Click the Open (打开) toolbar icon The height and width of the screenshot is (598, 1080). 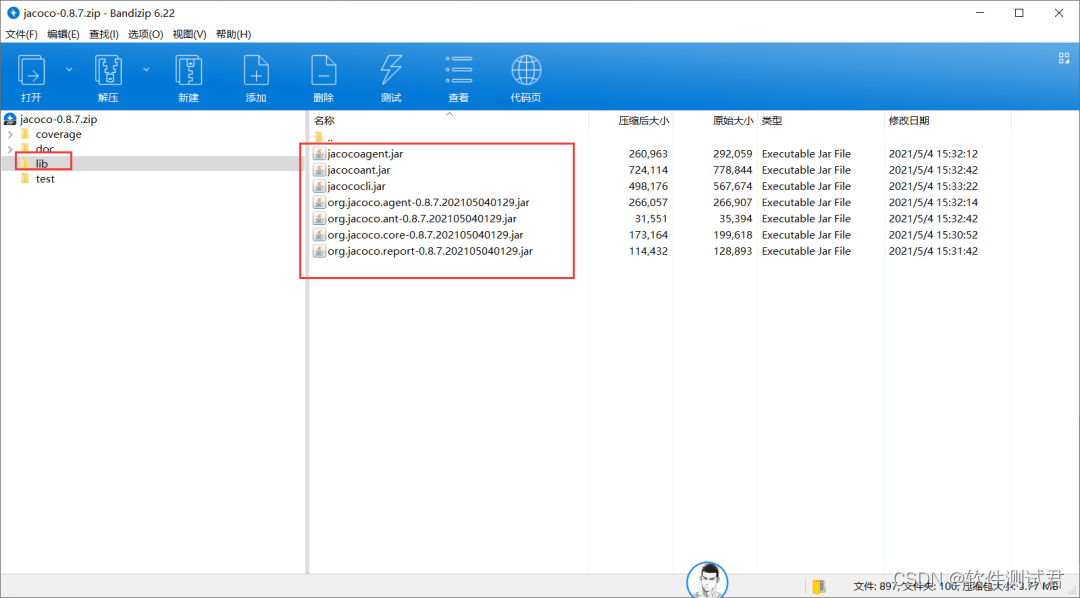32,71
